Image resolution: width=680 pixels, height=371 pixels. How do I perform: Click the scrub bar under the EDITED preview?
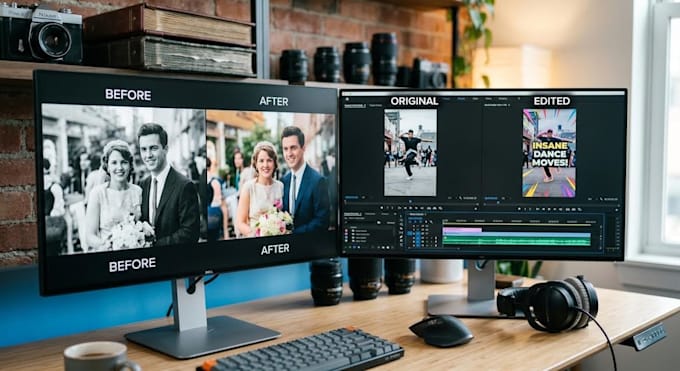click(552, 203)
